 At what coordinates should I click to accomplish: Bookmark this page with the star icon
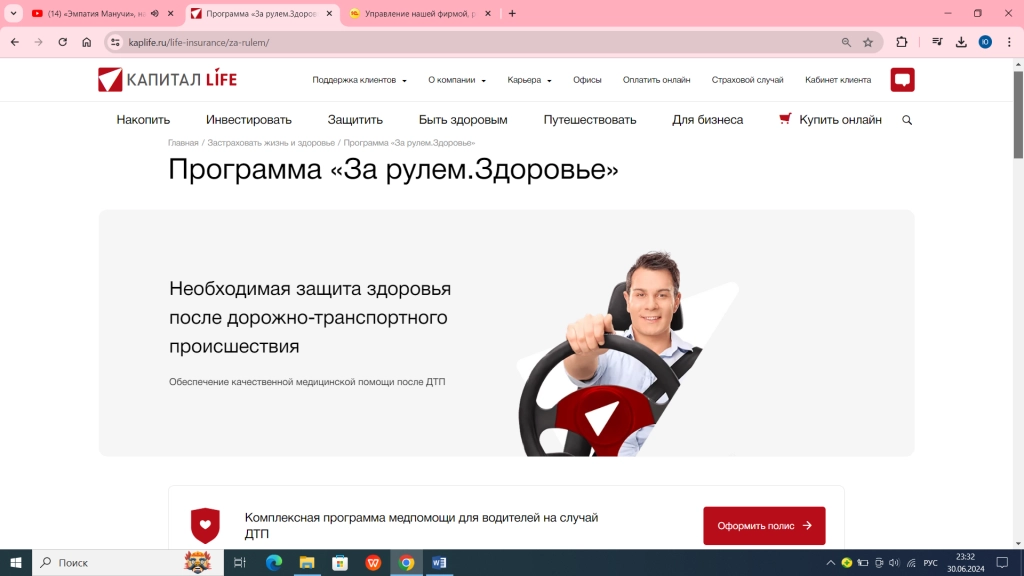(x=868, y=42)
